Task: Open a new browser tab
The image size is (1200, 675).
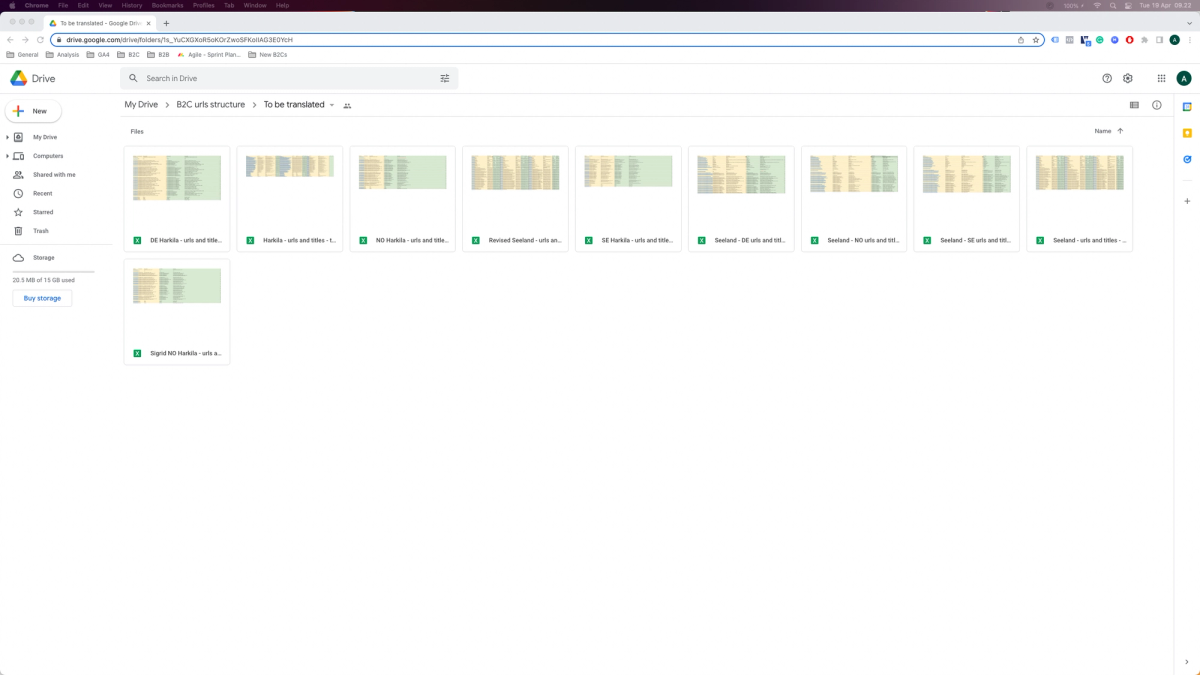Action: 166,23
